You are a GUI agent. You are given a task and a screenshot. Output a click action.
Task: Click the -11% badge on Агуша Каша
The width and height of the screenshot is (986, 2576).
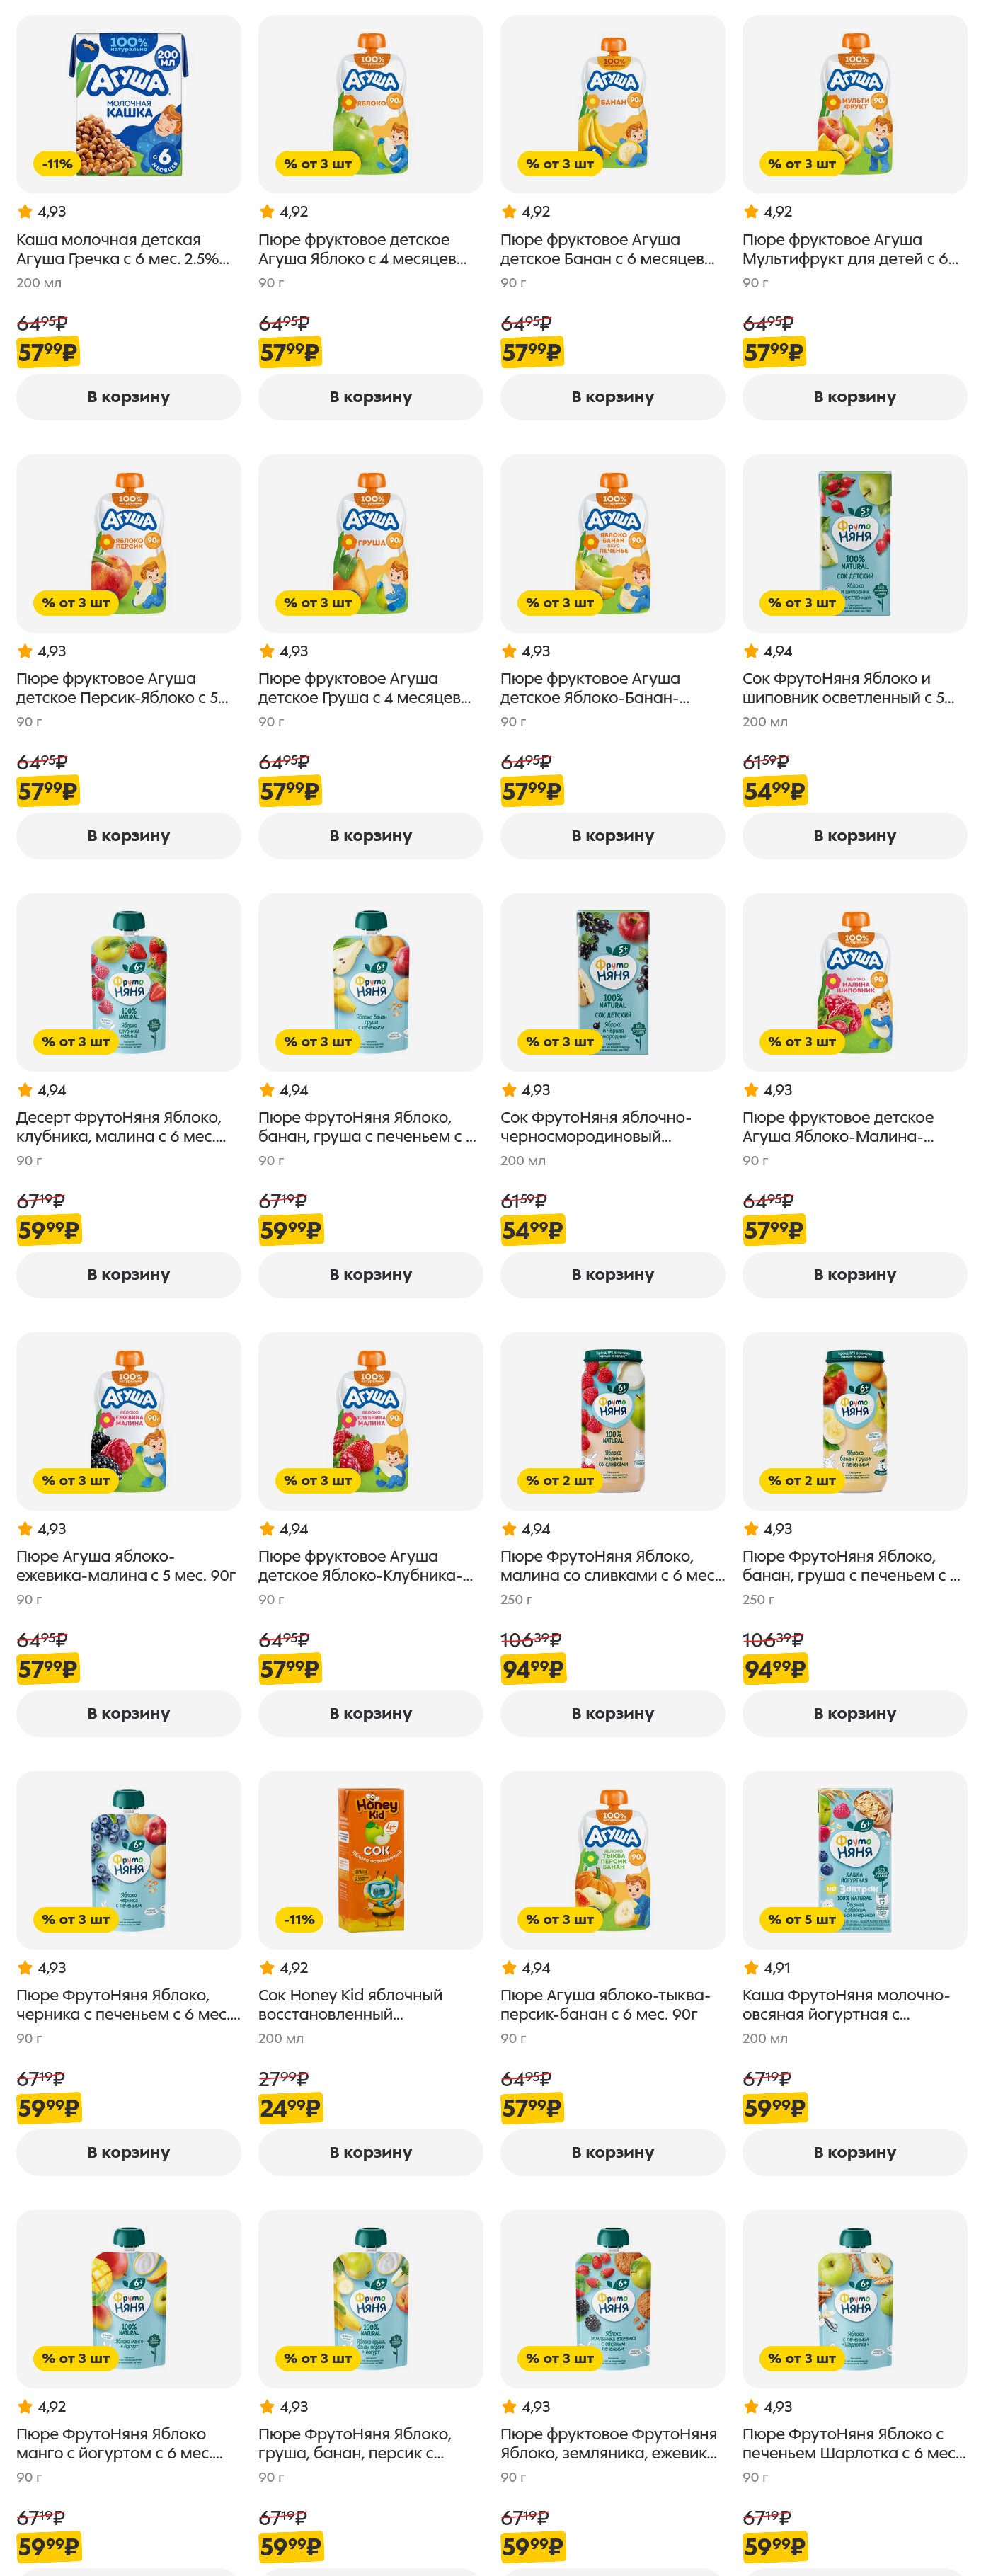(x=57, y=164)
